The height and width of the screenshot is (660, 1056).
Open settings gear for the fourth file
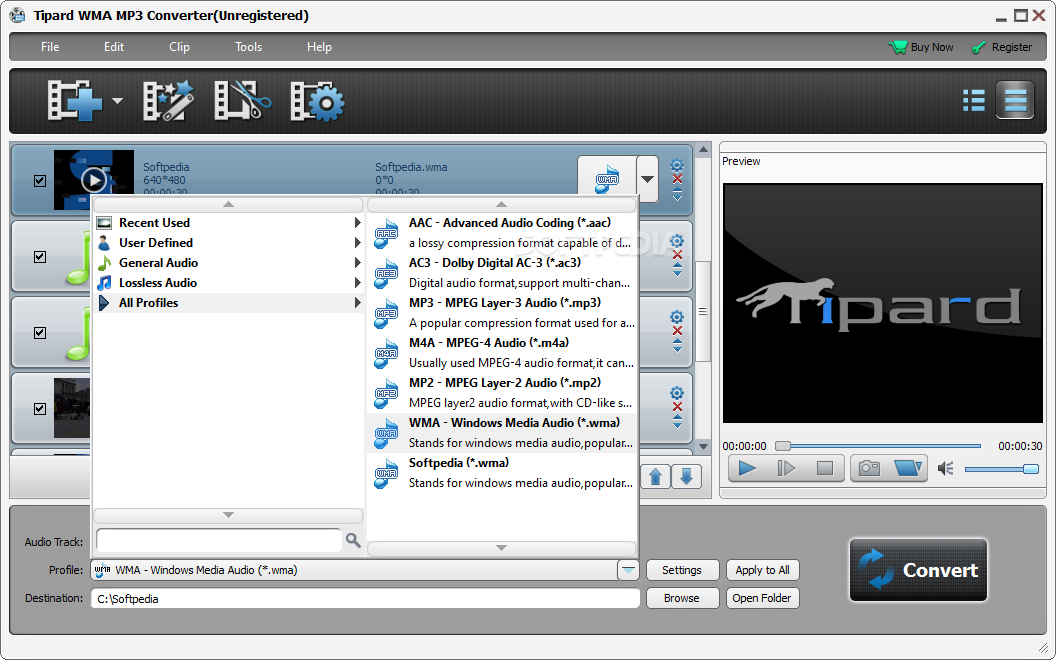[677, 393]
